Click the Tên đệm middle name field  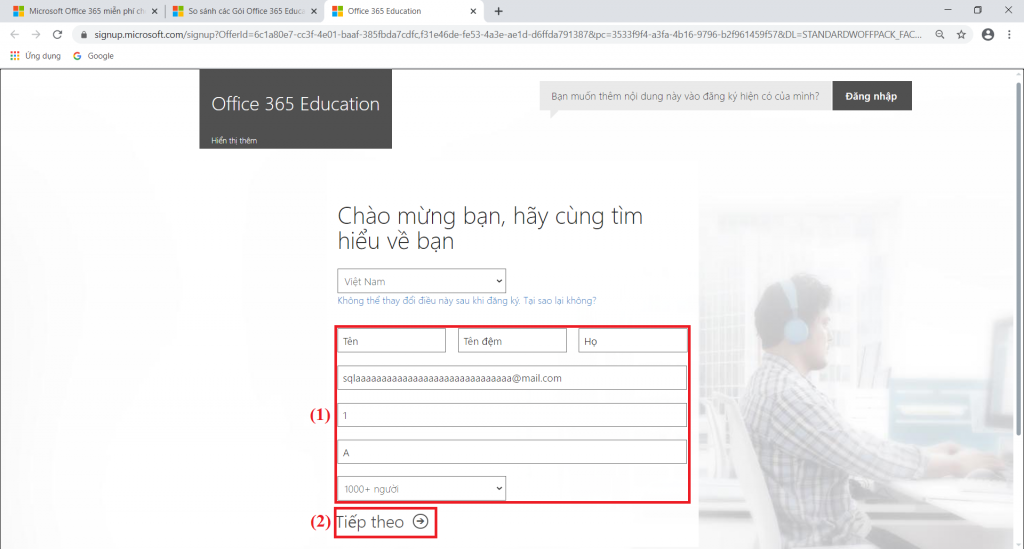click(x=512, y=341)
